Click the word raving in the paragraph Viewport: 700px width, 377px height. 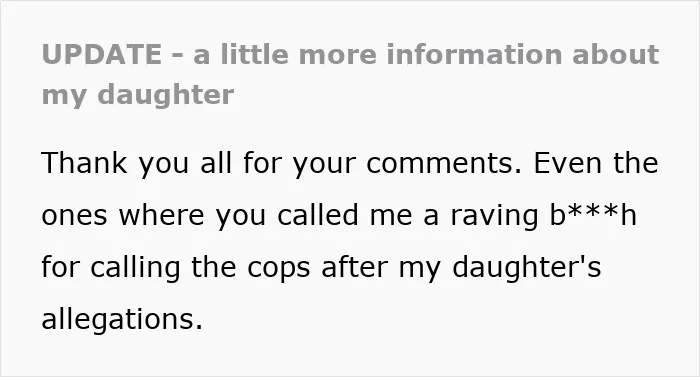[494, 217]
